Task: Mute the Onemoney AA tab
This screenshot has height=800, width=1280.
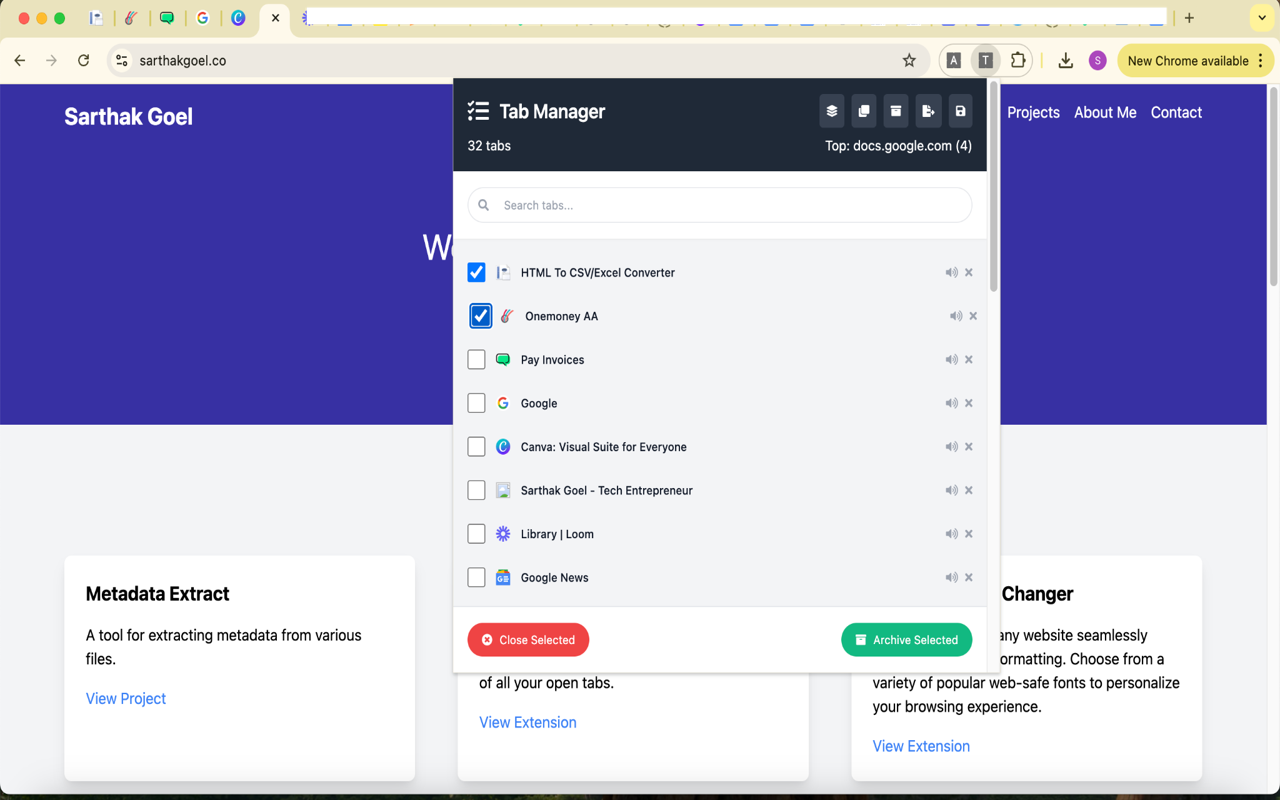Action: click(x=955, y=316)
